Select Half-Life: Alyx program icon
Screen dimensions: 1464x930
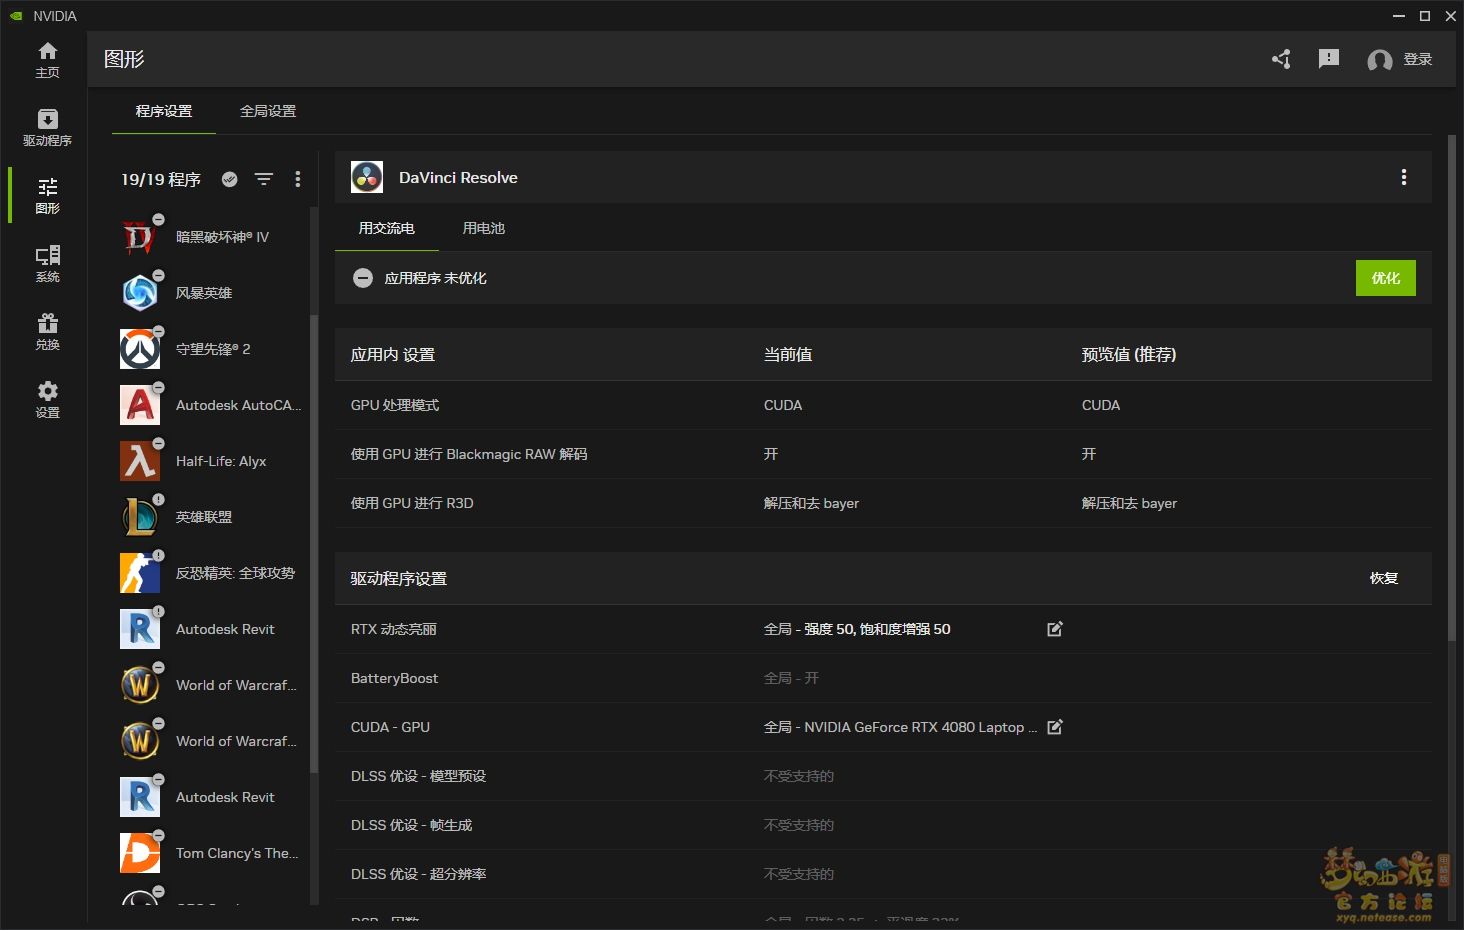pos(140,461)
